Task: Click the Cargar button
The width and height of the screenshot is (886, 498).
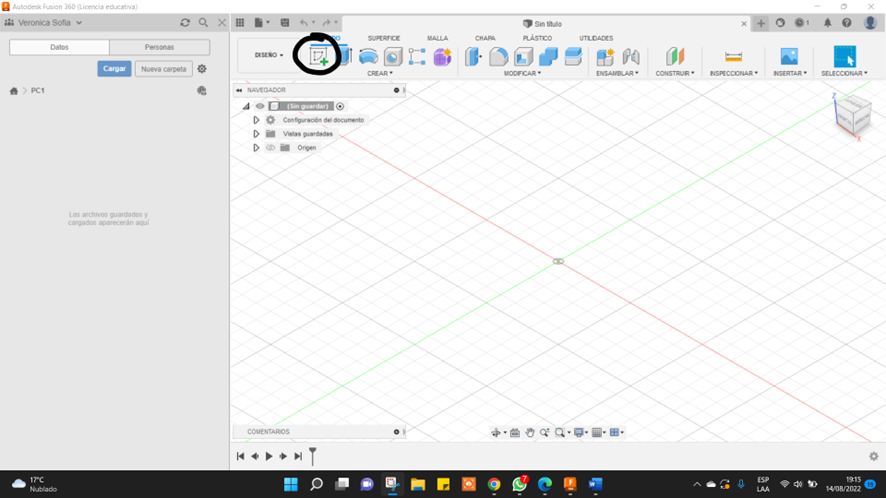Action: point(114,69)
